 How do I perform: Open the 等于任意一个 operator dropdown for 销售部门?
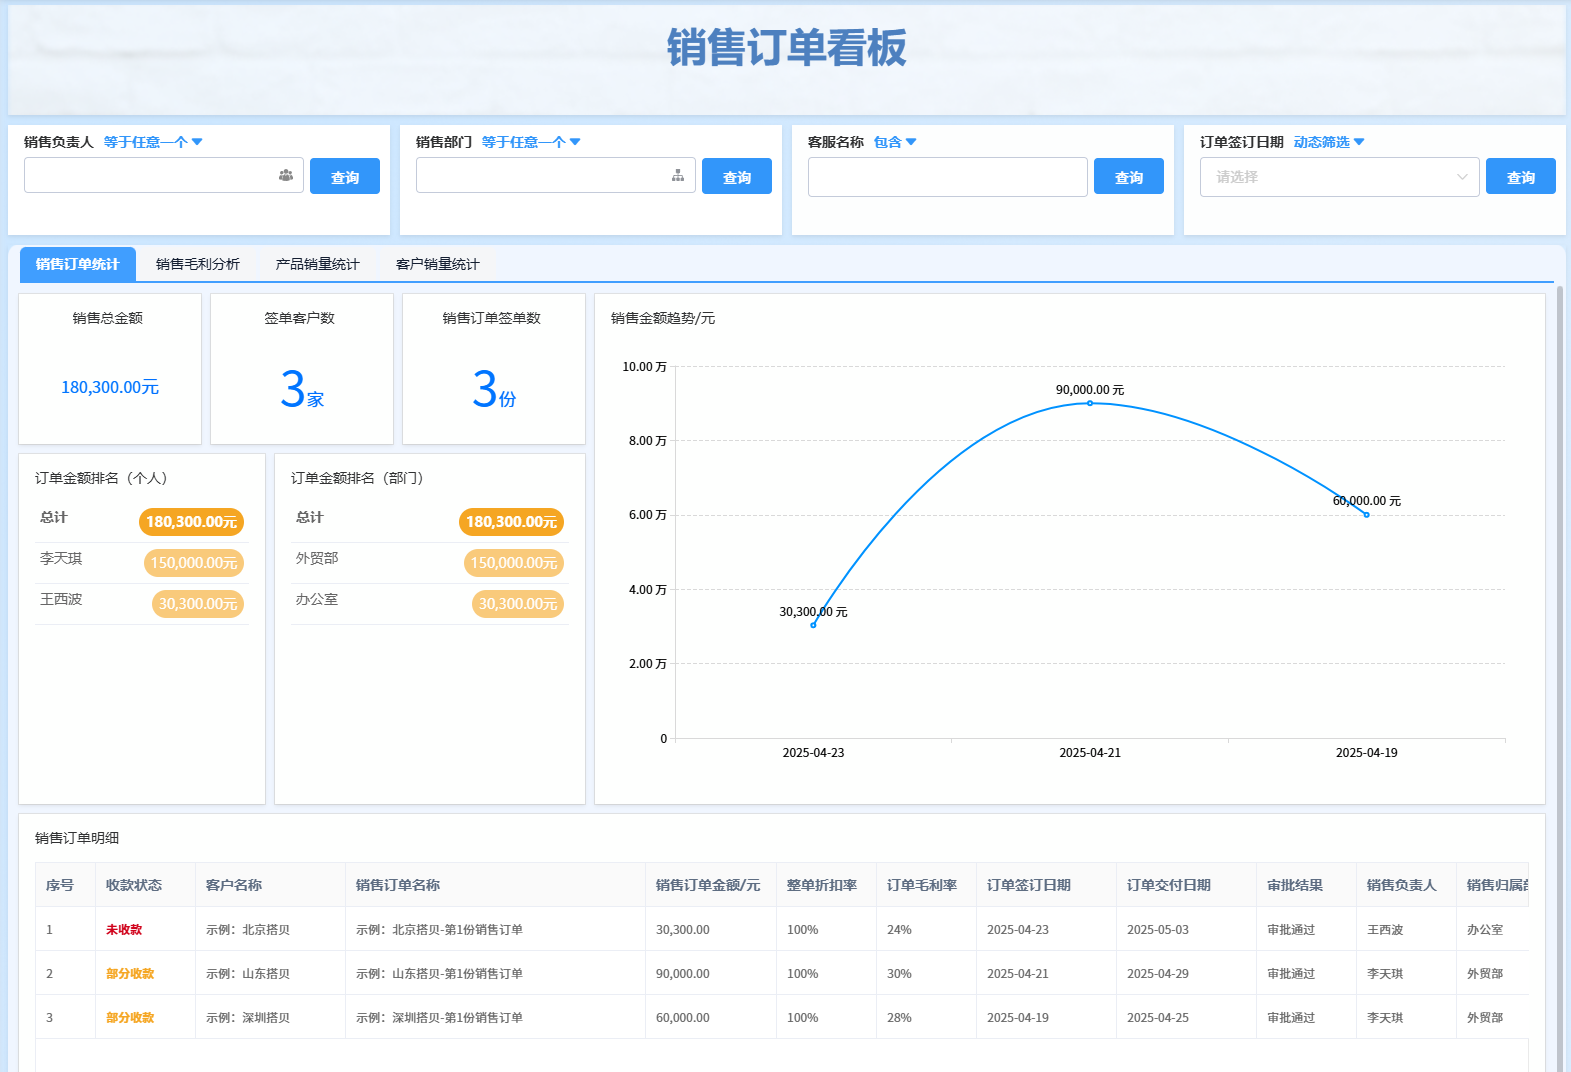[x=531, y=142]
